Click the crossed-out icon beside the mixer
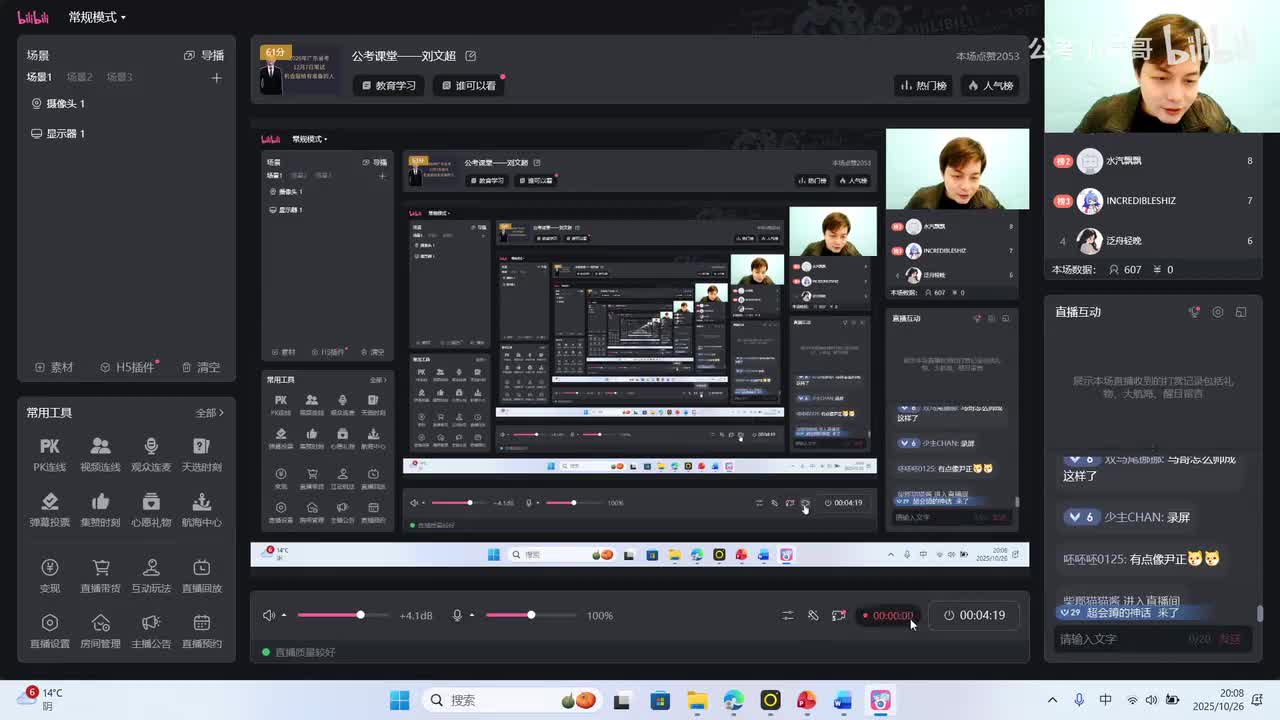This screenshot has height=720, width=1280. pos(813,615)
